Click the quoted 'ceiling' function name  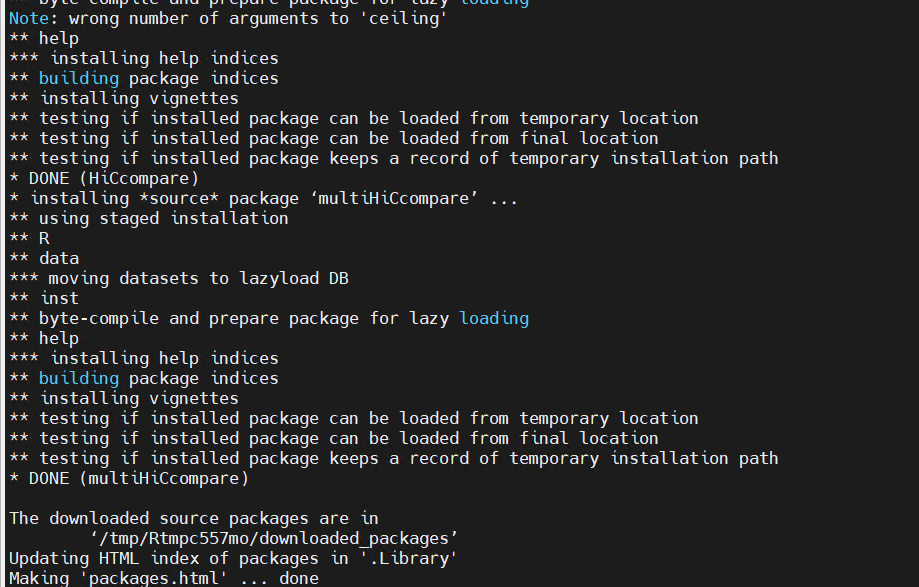click(407, 18)
